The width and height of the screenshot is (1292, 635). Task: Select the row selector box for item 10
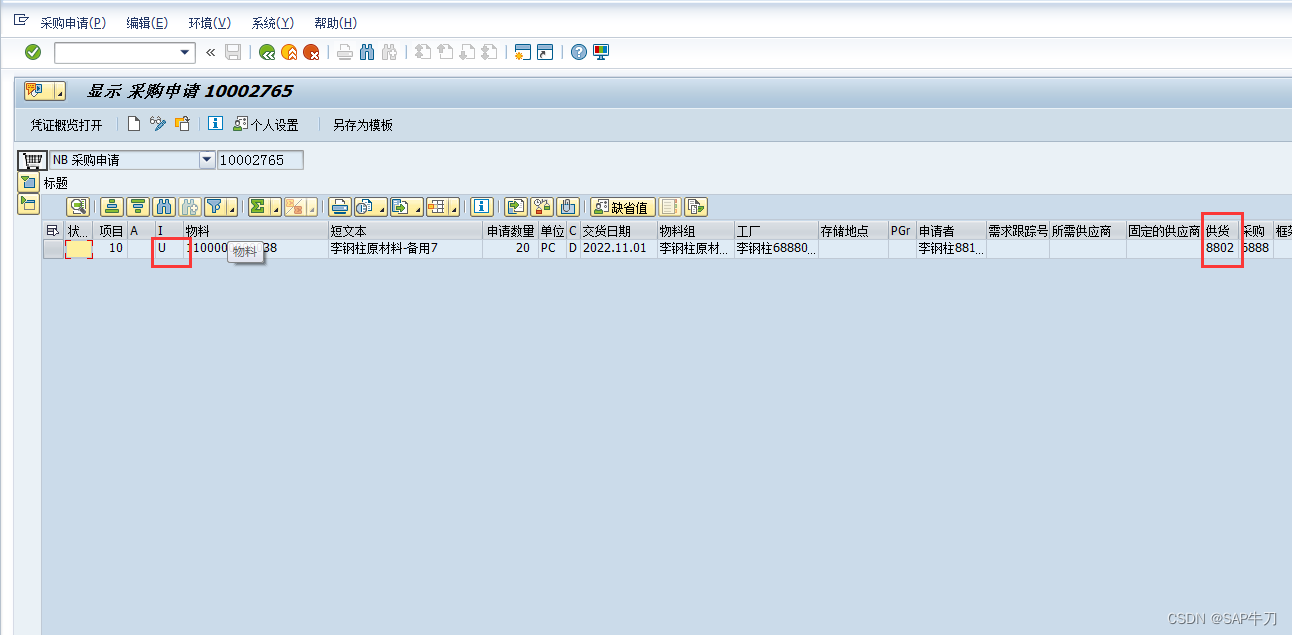click(53, 249)
